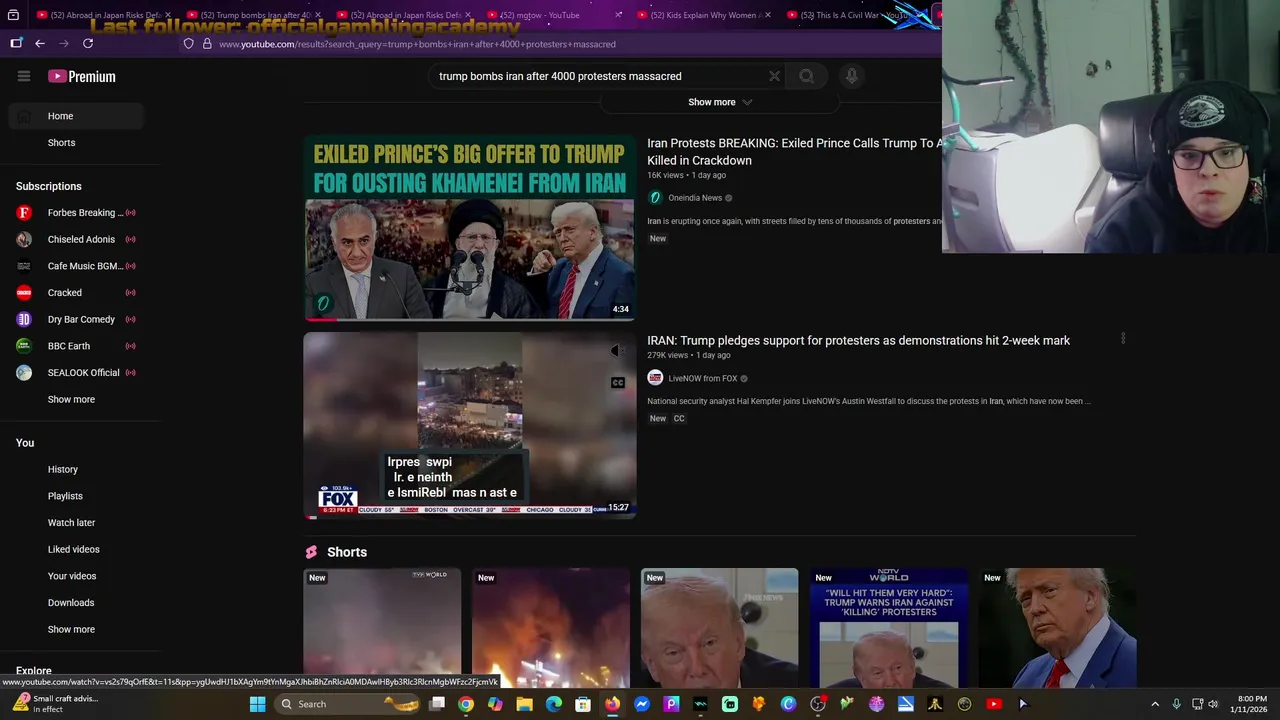Toggle captions on the FOX video preview
Screen dimensions: 1280x720
coord(618,383)
